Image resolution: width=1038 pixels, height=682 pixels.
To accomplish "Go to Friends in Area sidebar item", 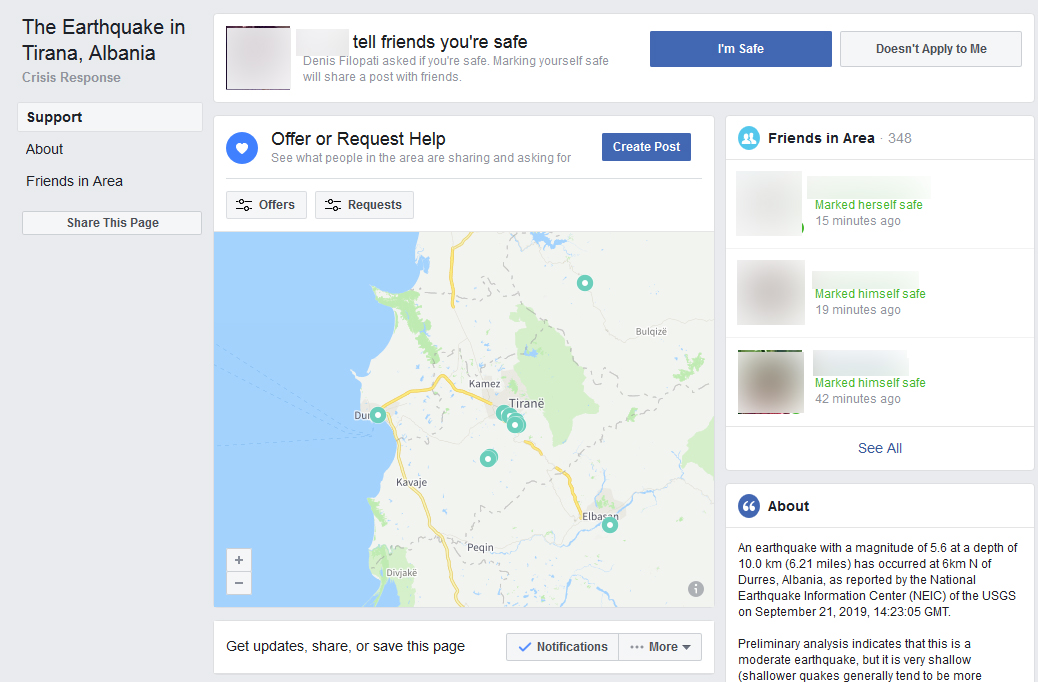I will pyautogui.click(x=75, y=181).
